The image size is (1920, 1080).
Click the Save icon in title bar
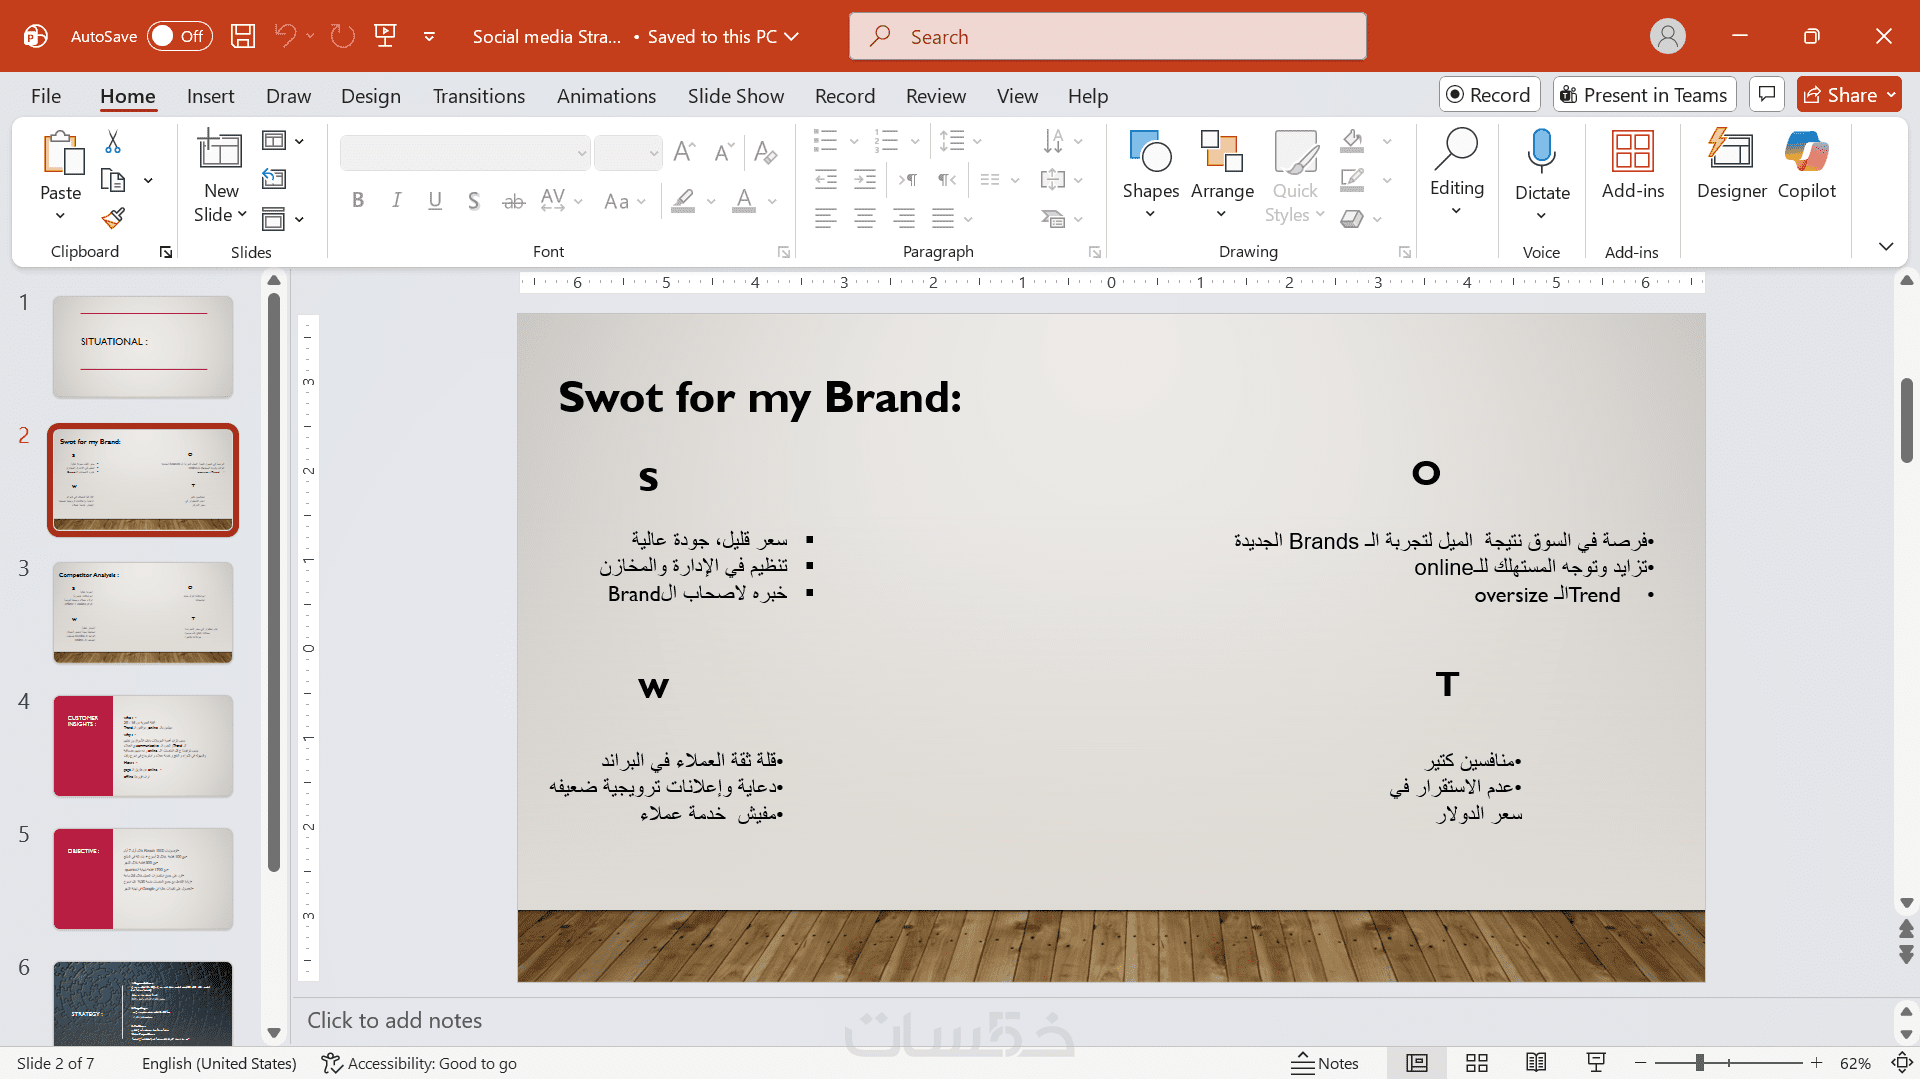[243, 37]
